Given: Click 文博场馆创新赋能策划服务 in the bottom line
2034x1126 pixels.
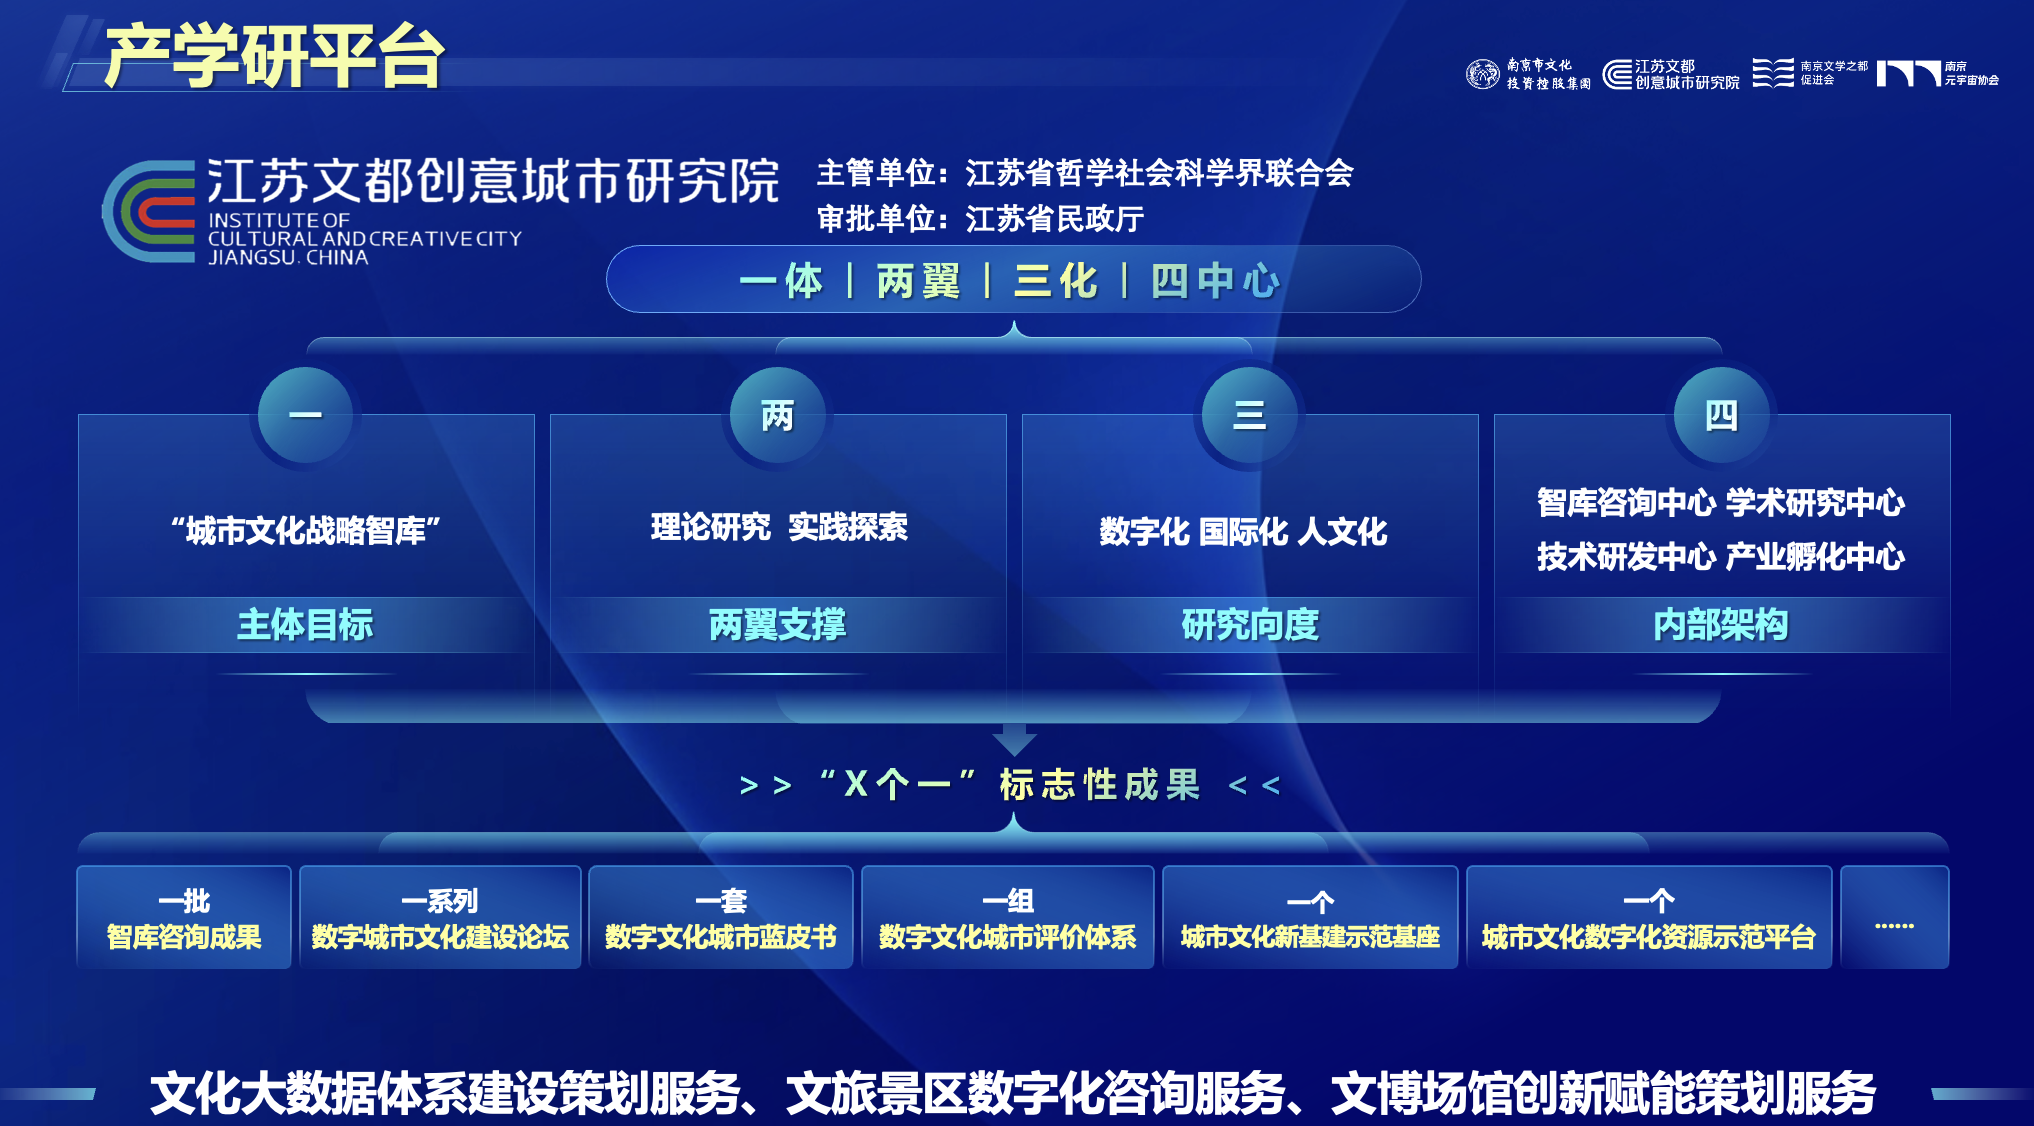Looking at the screenshot, I should [1603, 1093].
